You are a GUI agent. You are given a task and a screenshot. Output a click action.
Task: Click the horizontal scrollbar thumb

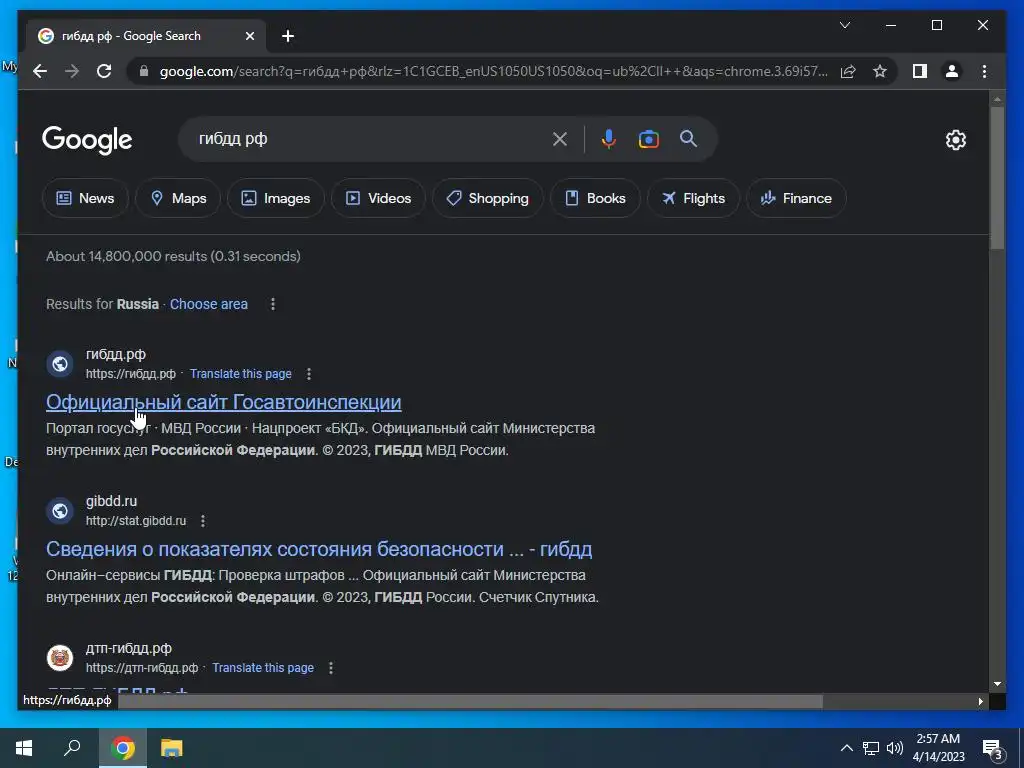tap(470, 701)
